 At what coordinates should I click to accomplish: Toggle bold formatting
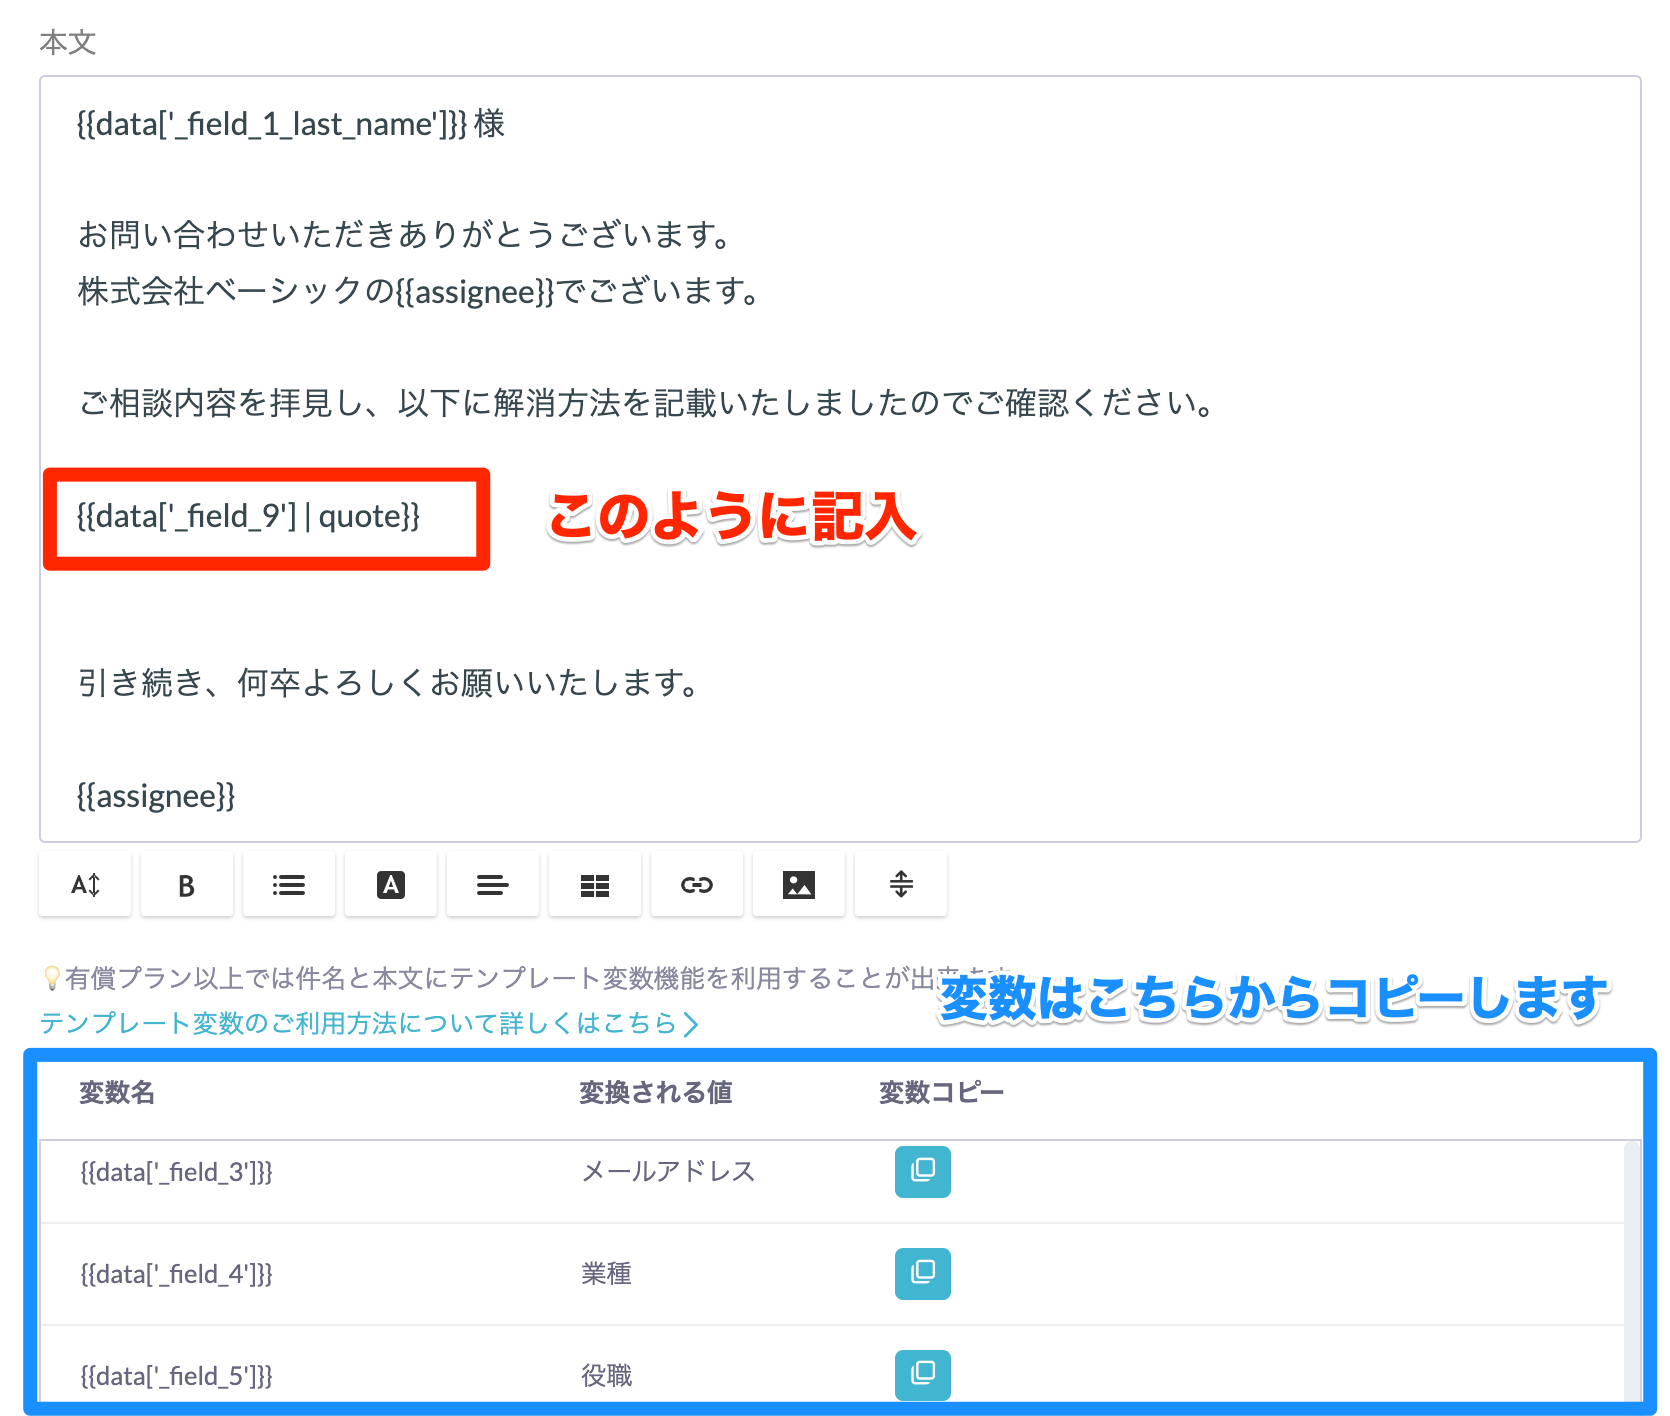[x=186, y=884]
